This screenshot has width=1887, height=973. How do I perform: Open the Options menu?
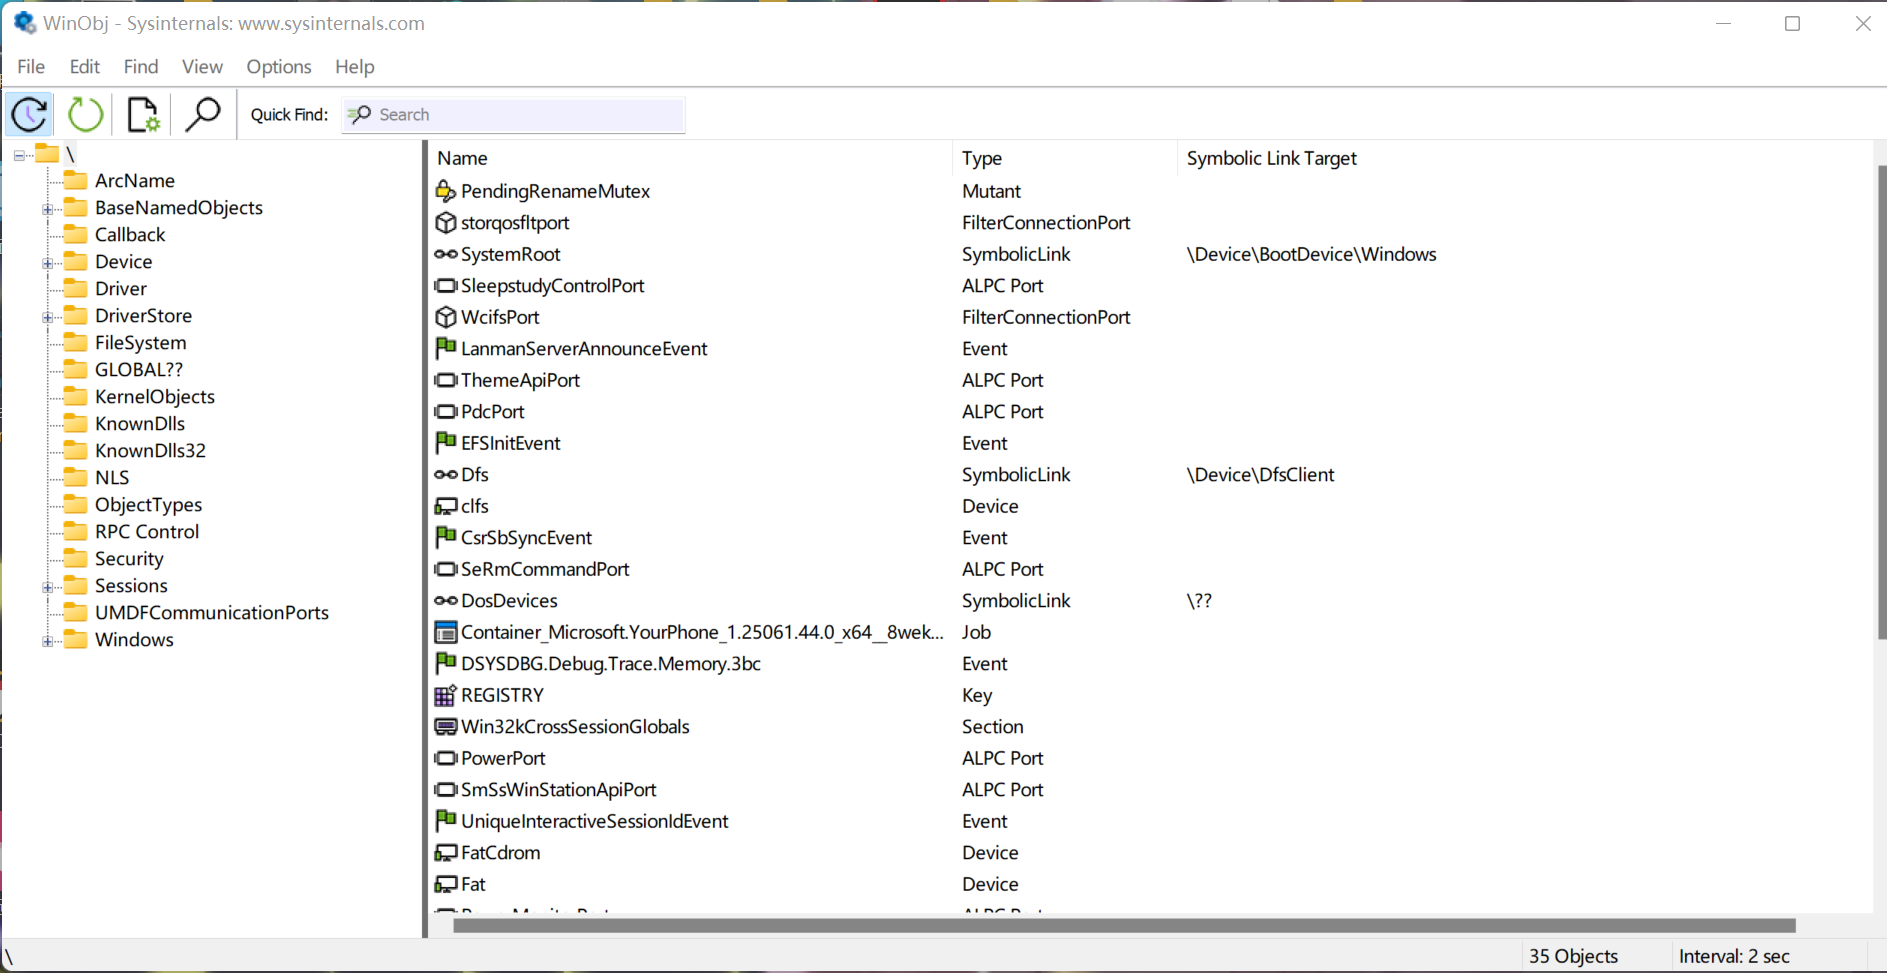click(x=279, y=67)
